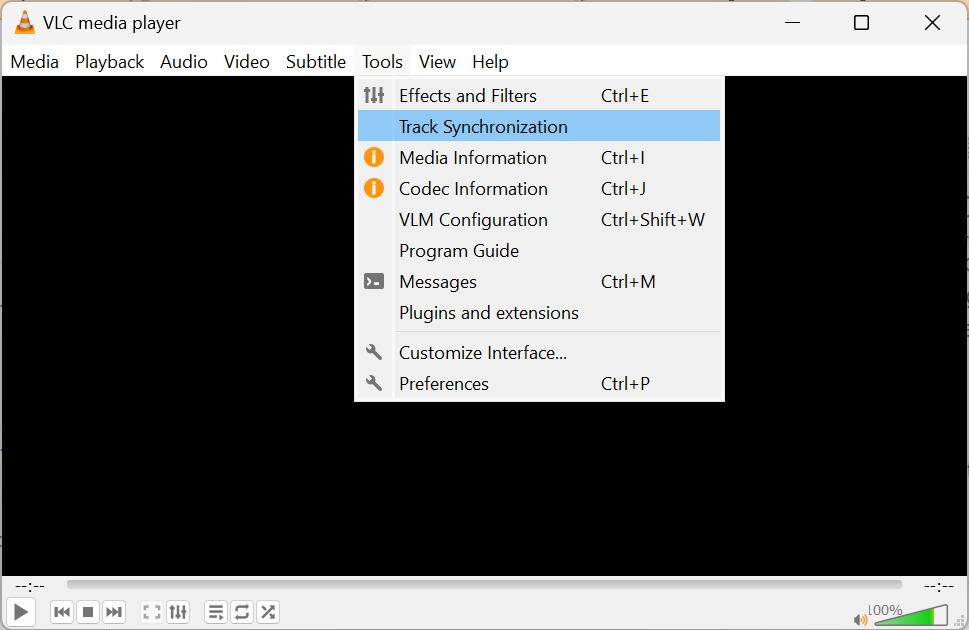Click the info icon beside Media Information
969x630 pixels.
(x=373, y=157)
